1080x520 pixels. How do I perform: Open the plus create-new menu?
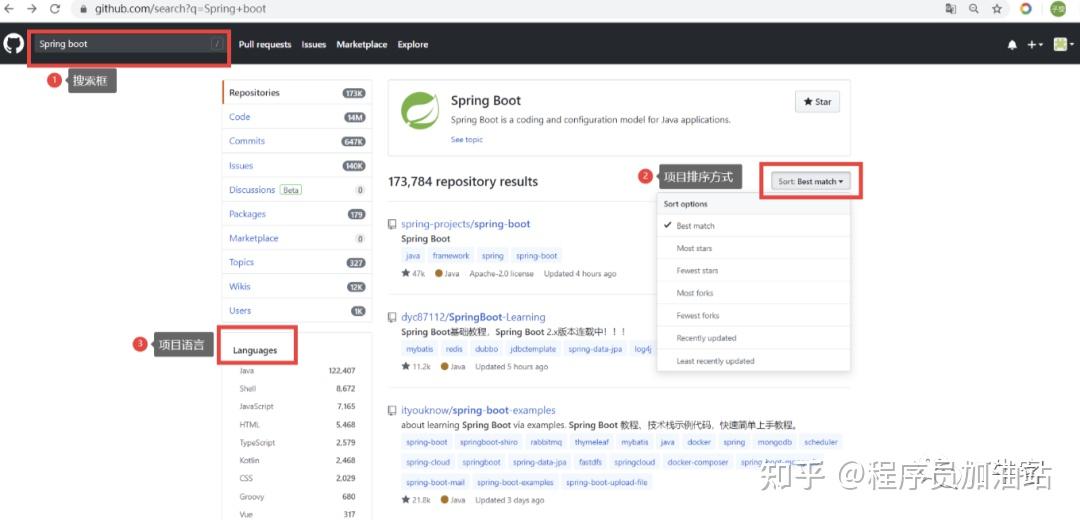click(x=1035, y=45)
